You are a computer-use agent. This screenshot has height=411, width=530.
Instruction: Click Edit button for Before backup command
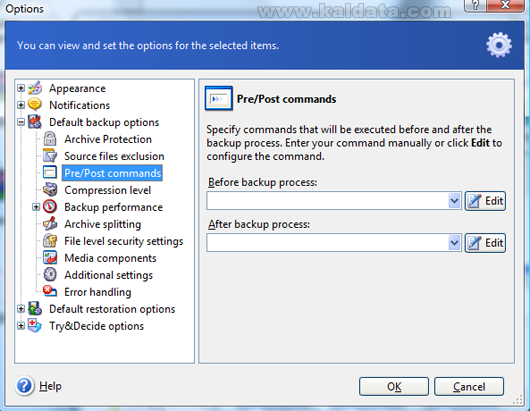pos(485,201)
